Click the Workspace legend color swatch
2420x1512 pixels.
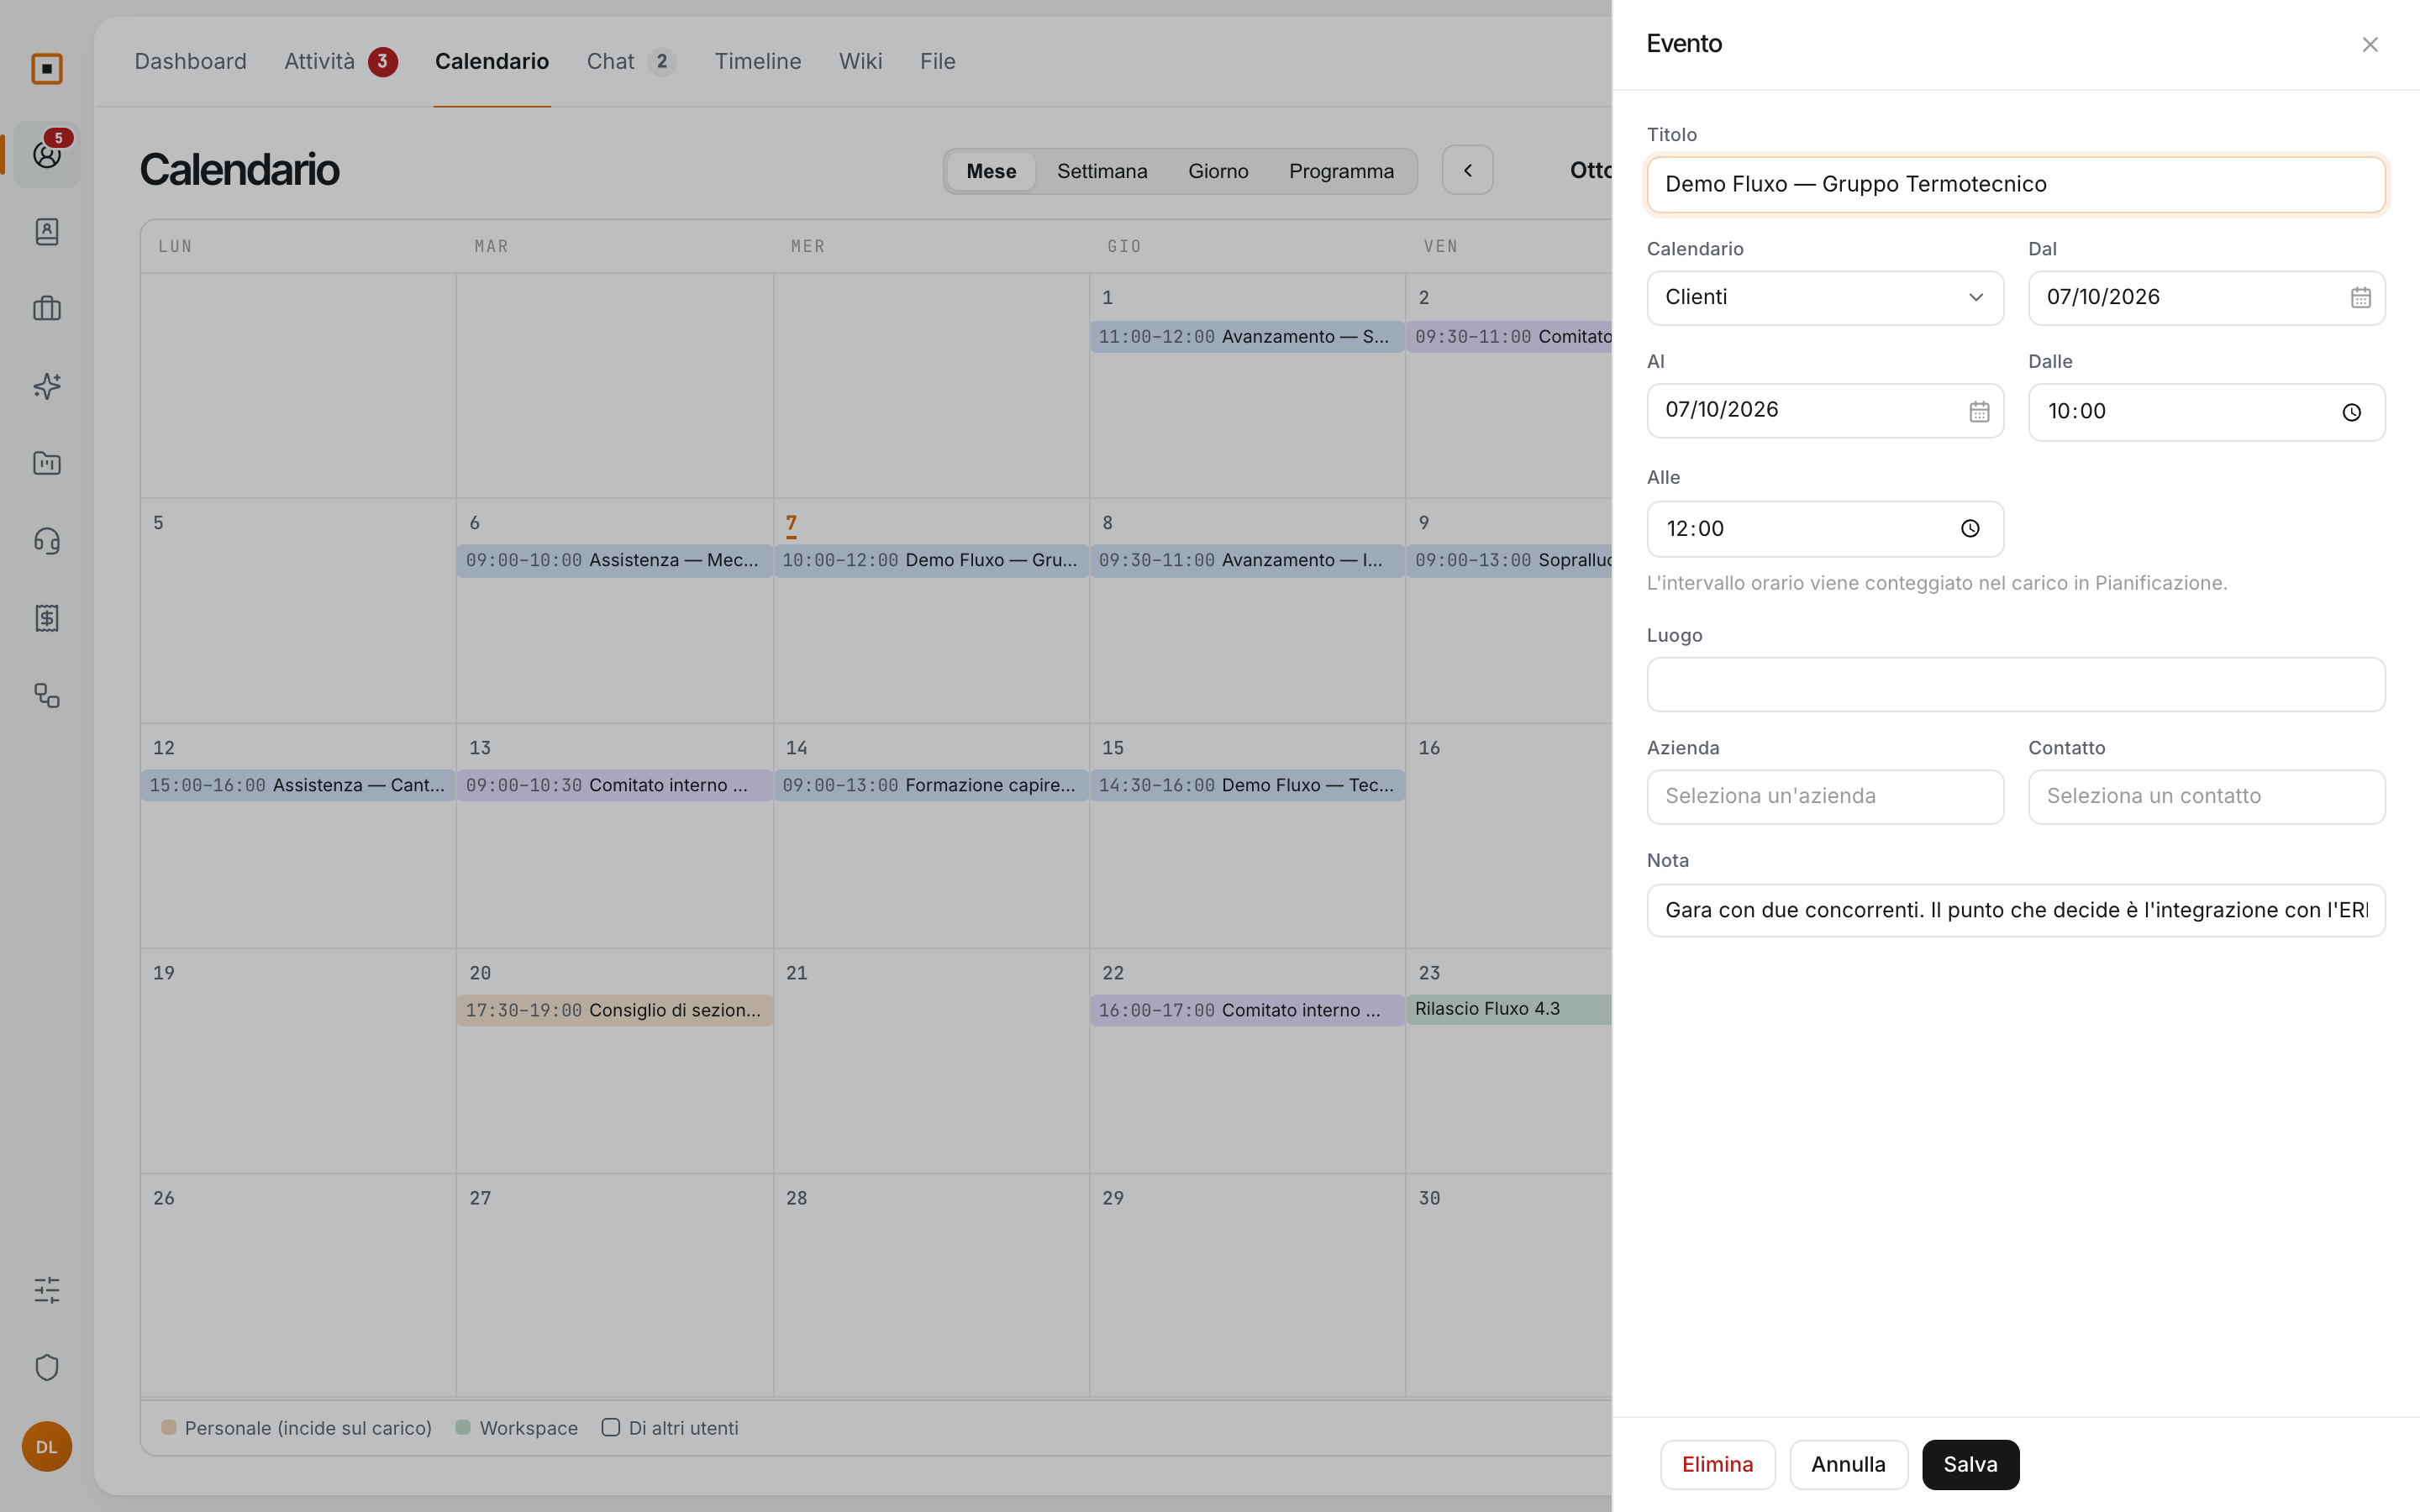click(463, 1427)
